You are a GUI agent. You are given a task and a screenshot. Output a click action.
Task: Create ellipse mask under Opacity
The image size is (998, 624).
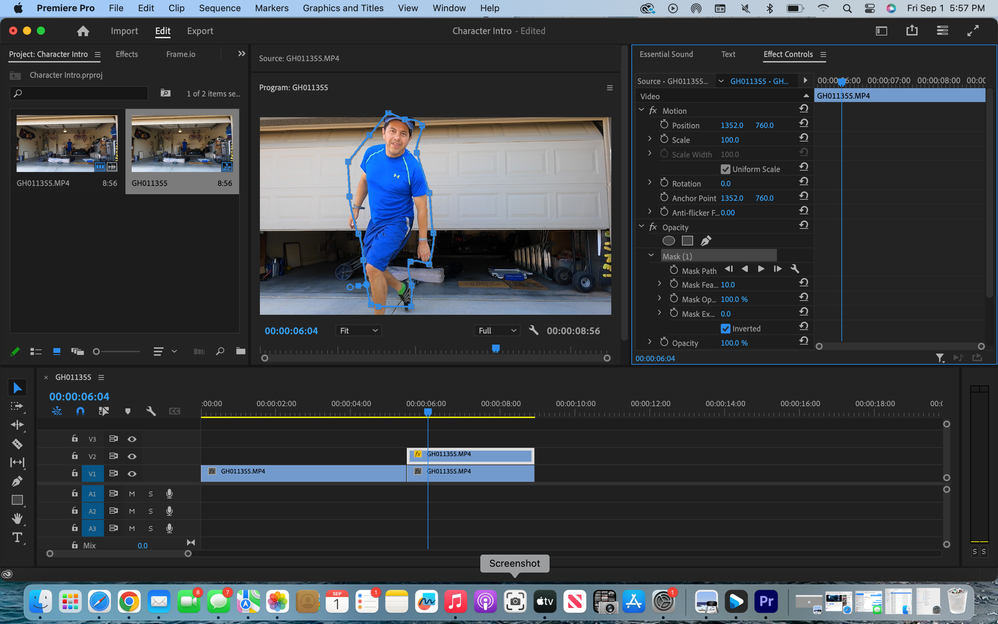point(669,241)
